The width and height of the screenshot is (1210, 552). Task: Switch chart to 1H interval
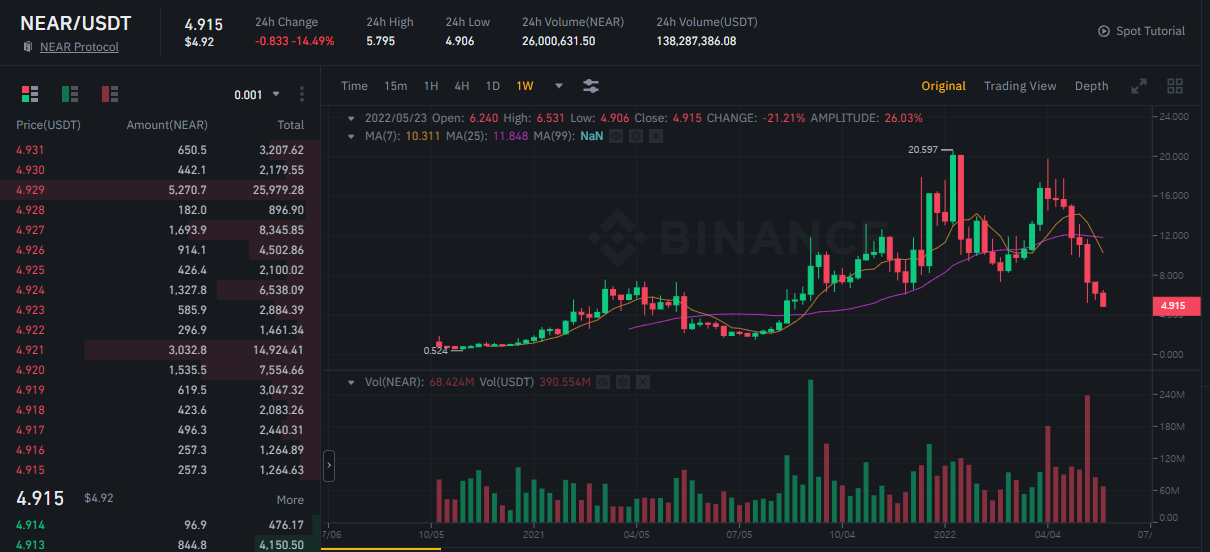point(431,86)
